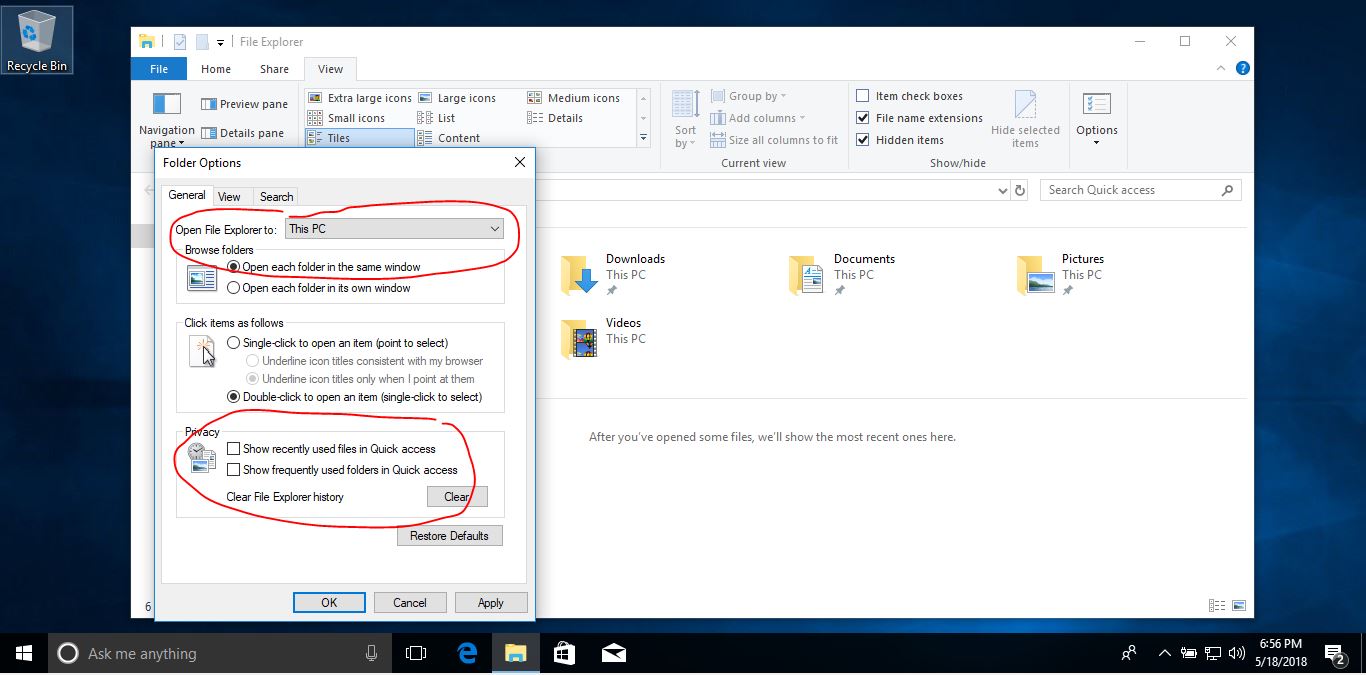
Task: Expand the layout gallery more arrow
Action: [x=643, y=138]
